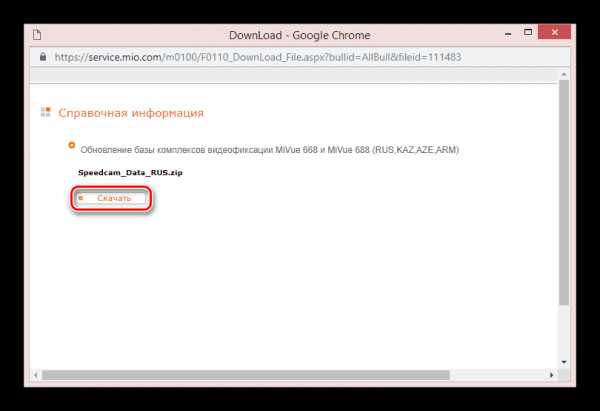Click the page document icon in title bar
Screen dimensions: 600x411
(x=37, y=35)
